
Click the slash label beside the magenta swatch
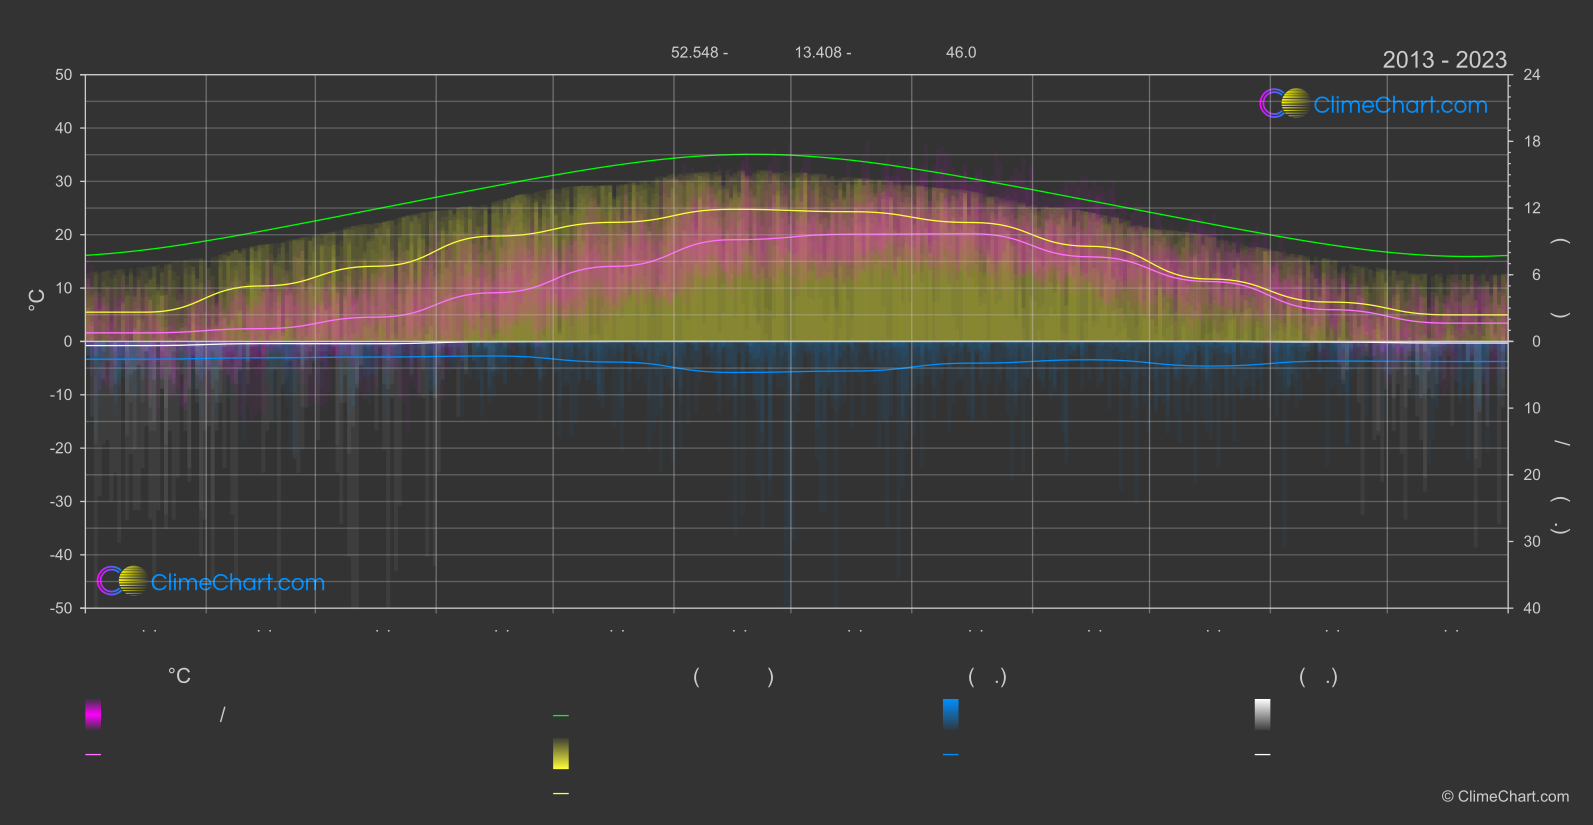223,714
